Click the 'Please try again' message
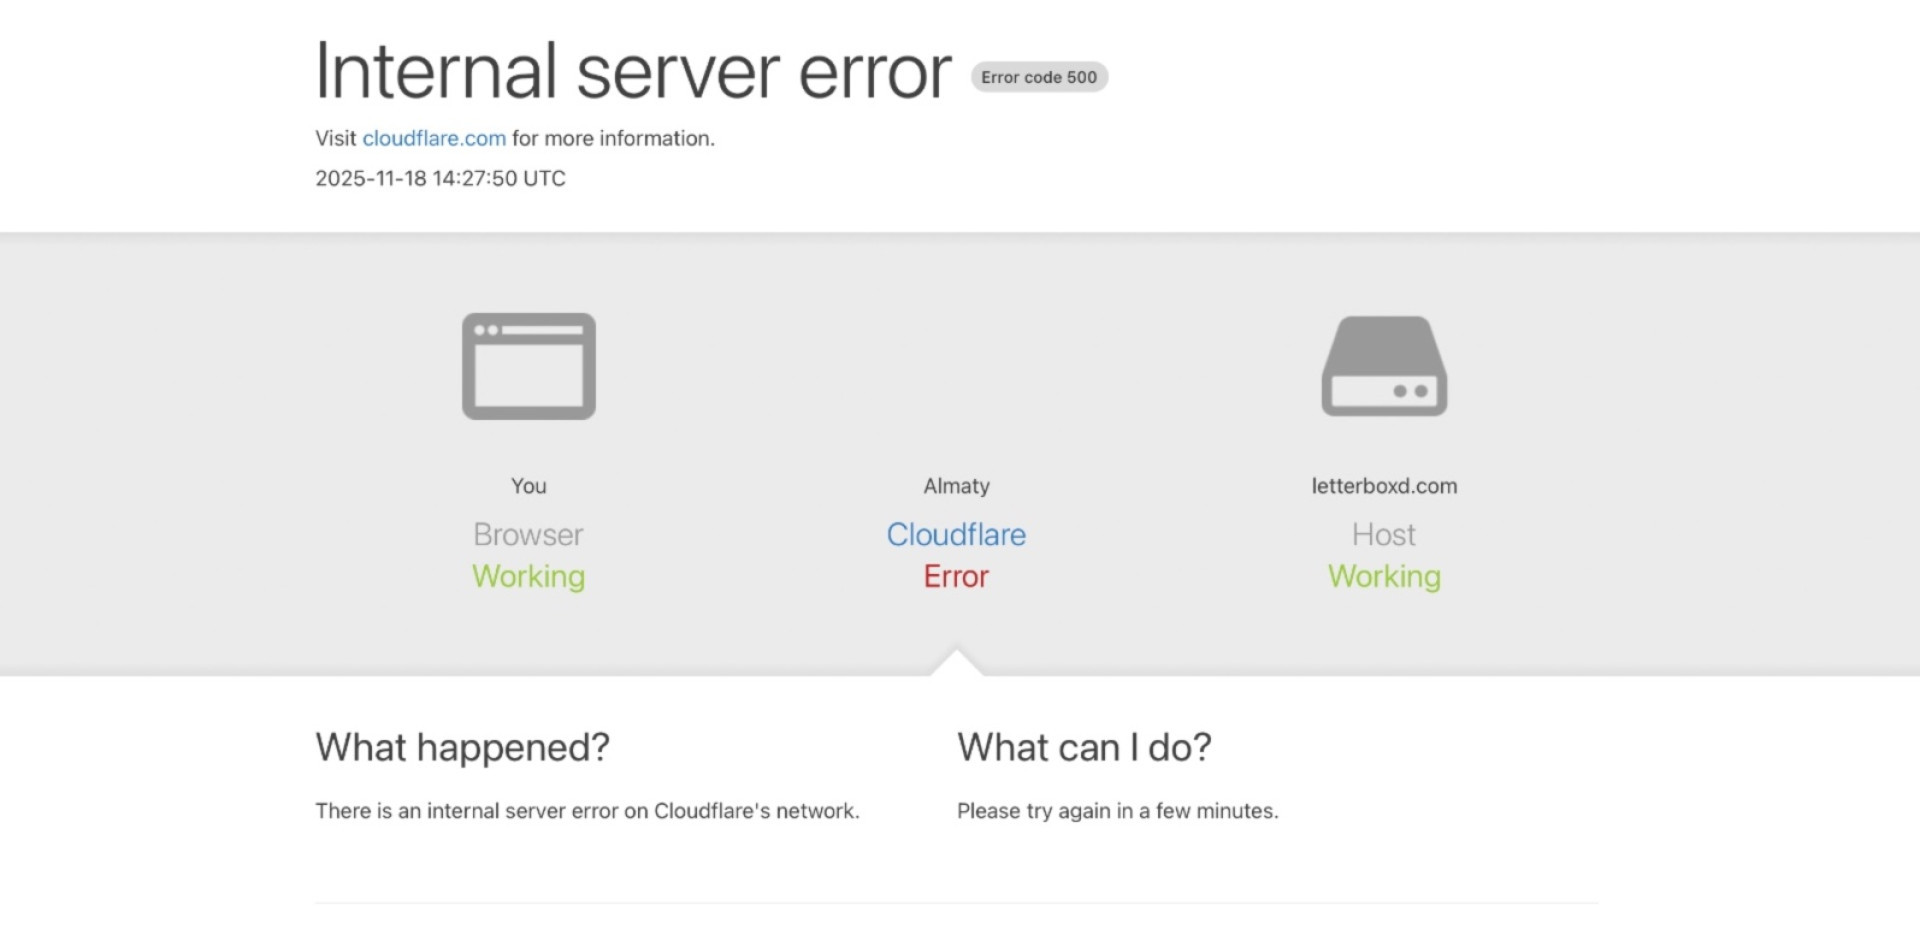 [x=1117, y=811]
